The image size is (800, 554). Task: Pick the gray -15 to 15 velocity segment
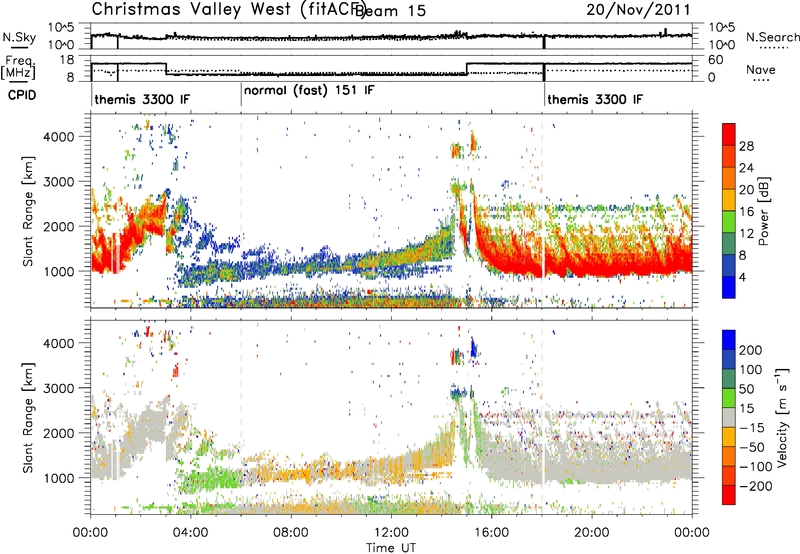[x=729, y=418]
